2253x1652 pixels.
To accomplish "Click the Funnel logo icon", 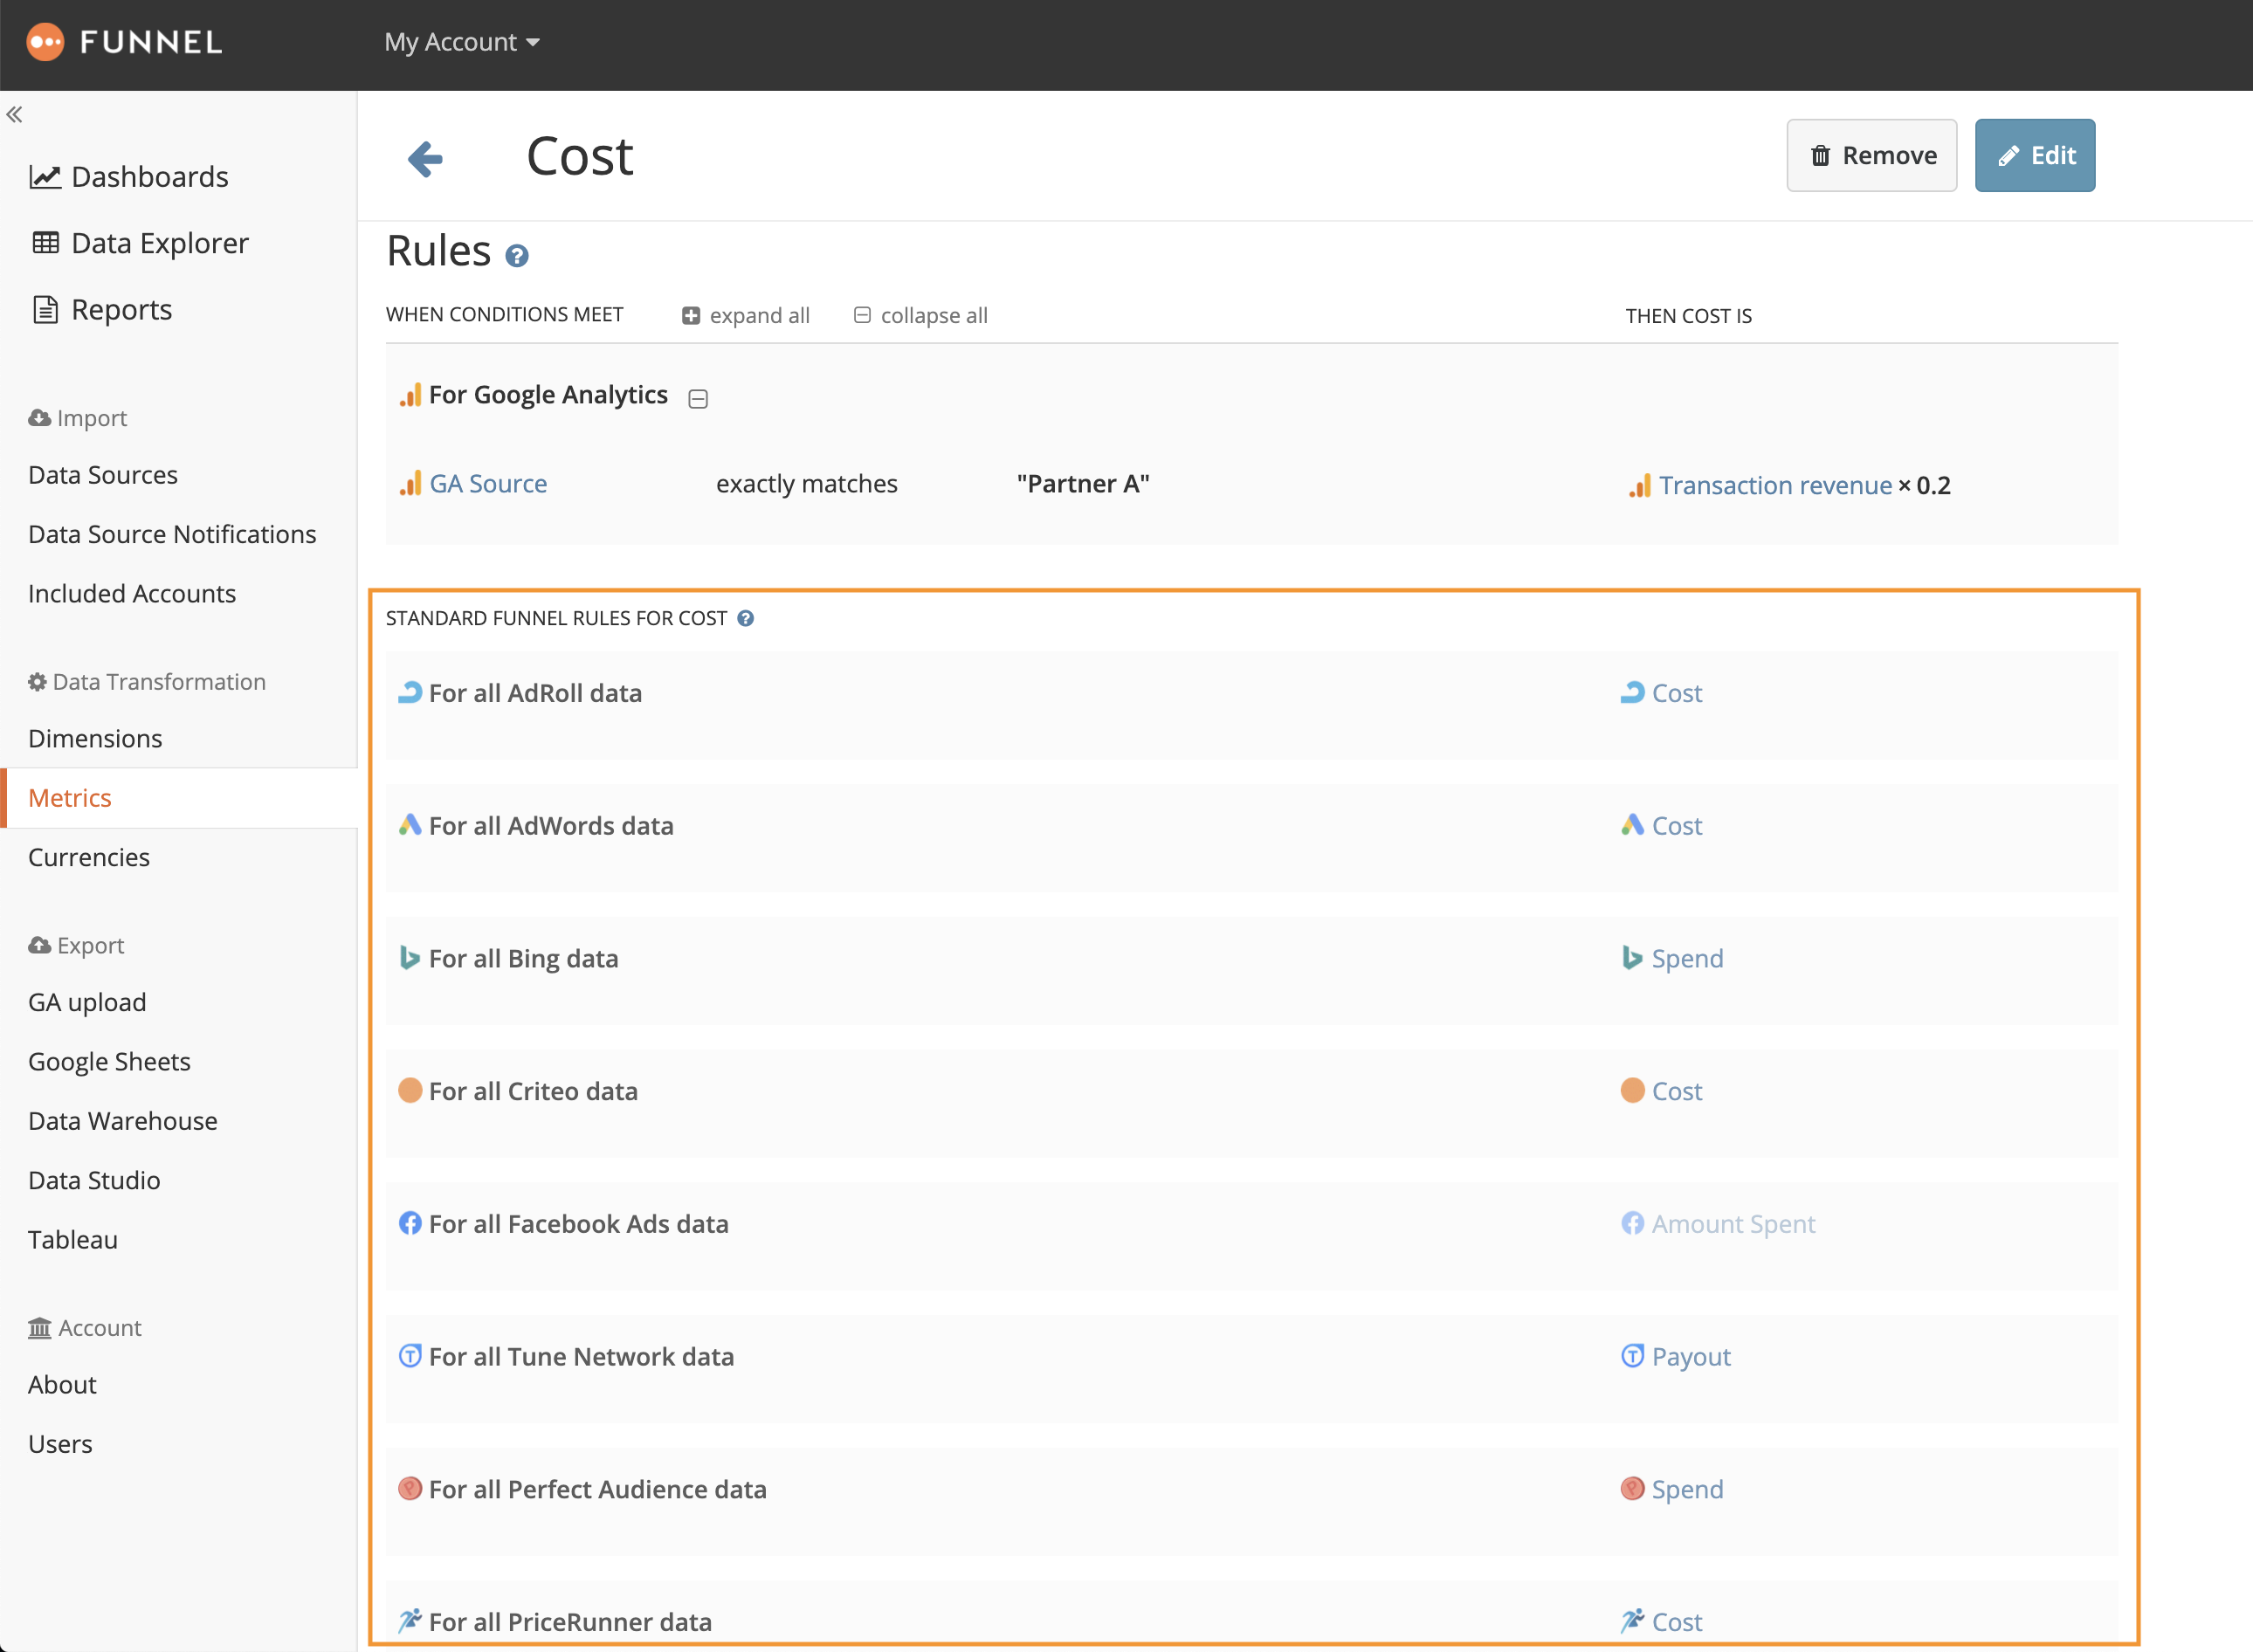I will 45,41.
